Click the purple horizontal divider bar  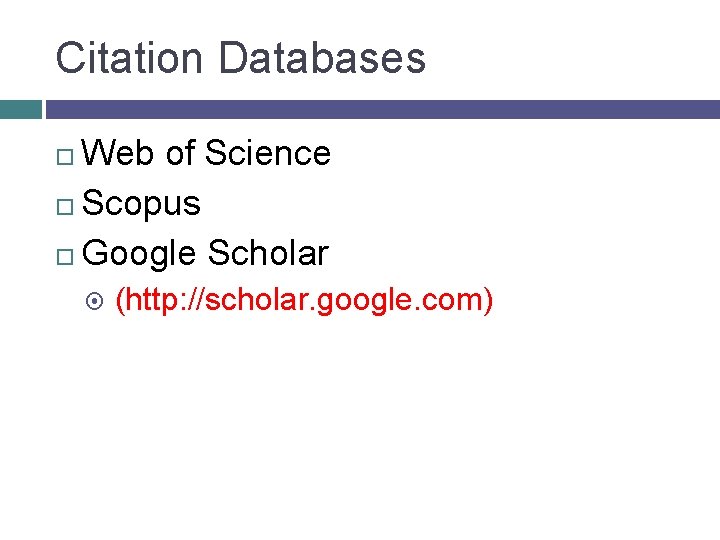[382, 108]
